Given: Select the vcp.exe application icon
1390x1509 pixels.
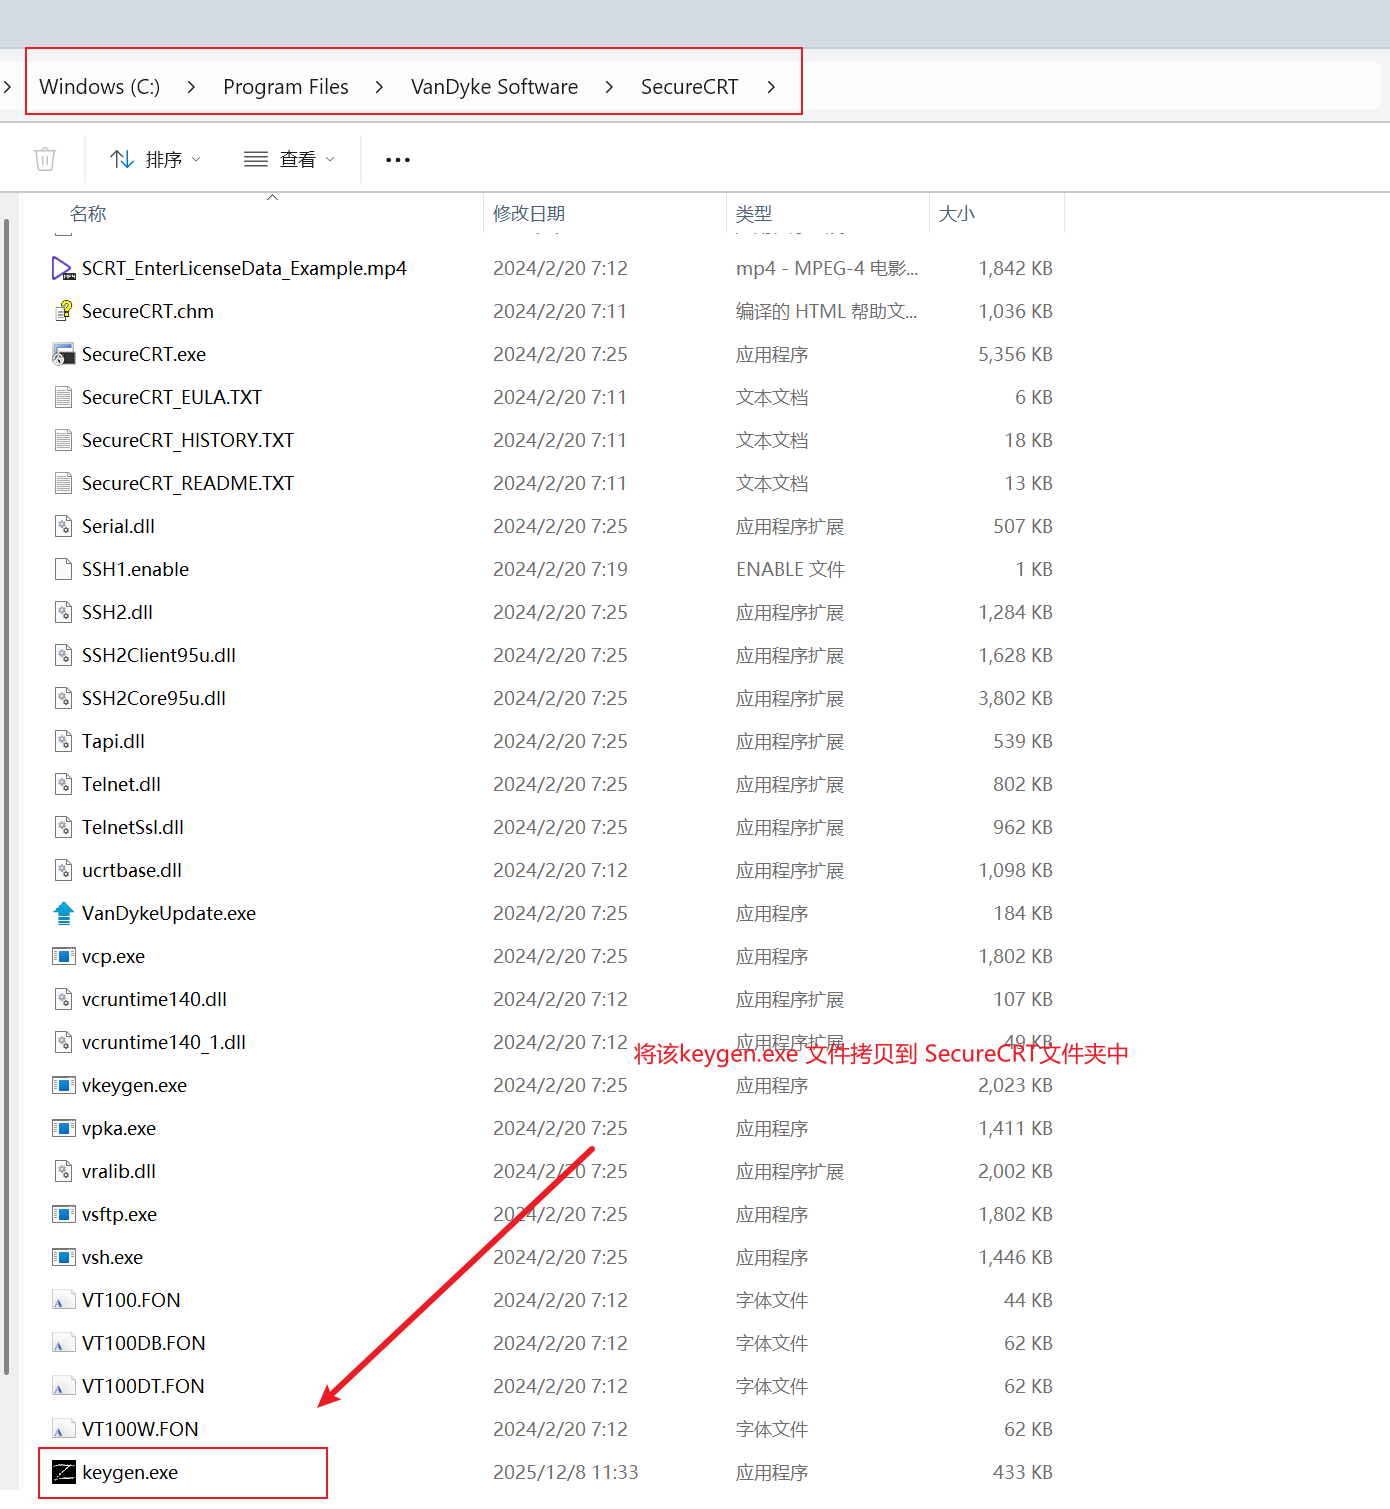Looking at the screenshot, I should (63, 956).
